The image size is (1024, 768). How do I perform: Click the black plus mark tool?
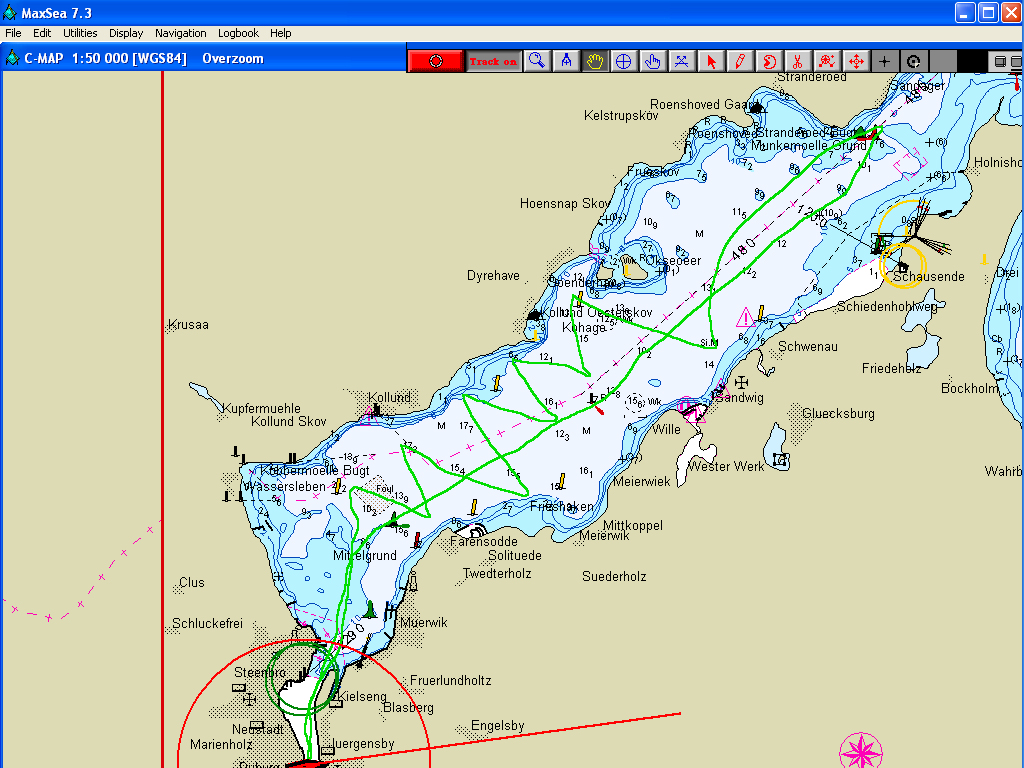884,61
